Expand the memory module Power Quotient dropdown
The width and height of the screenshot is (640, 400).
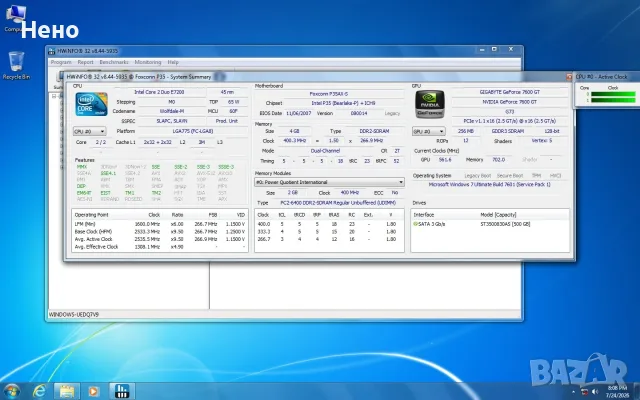coord(329,182)
